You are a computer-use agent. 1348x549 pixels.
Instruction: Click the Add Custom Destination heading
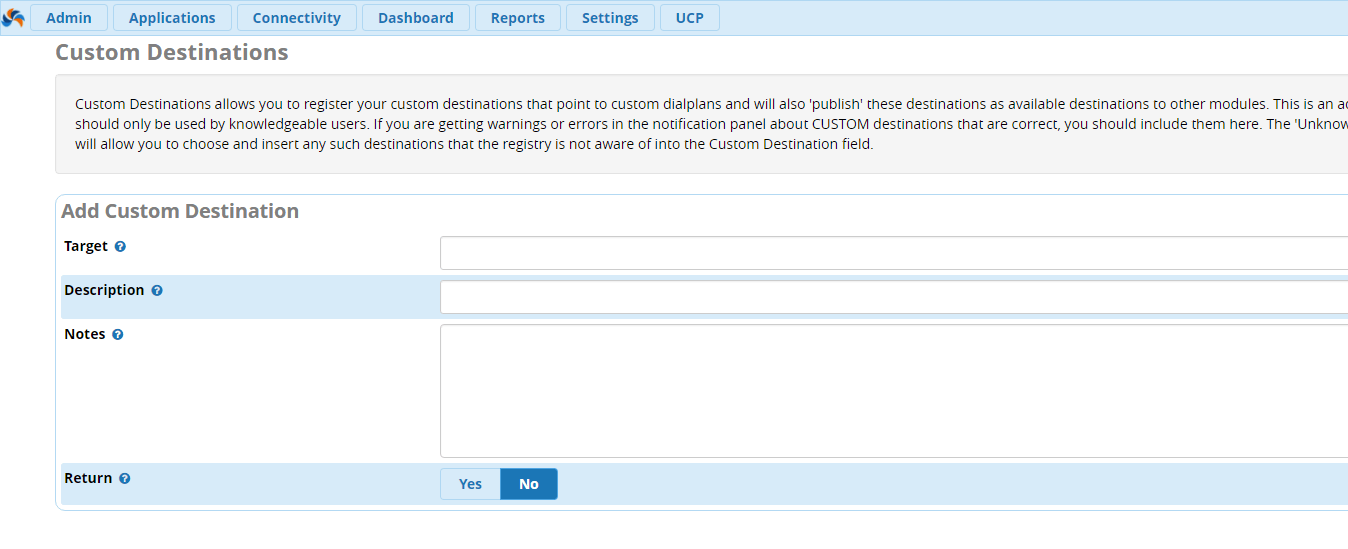coord(180,211)
